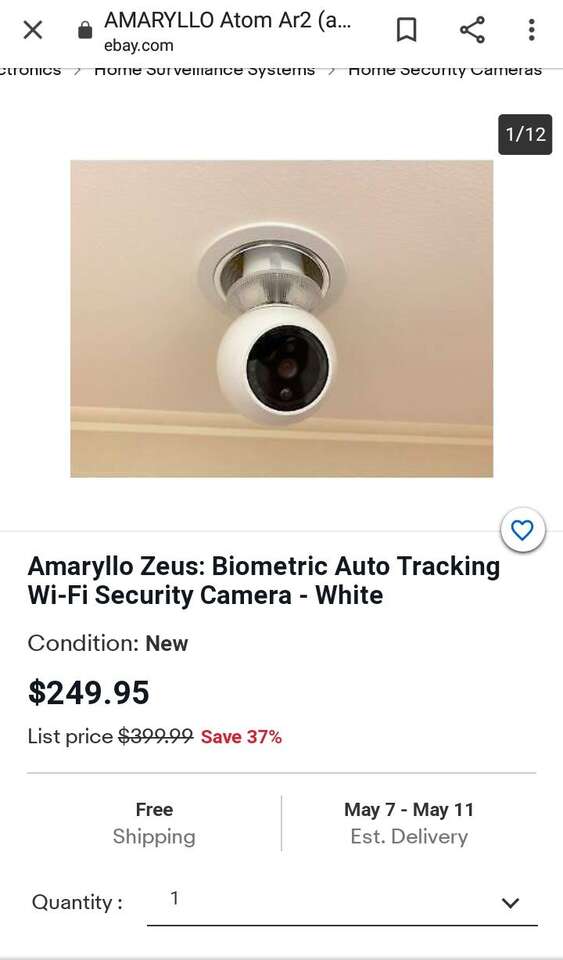Close the browser tab with X icon

coord(32,29)
